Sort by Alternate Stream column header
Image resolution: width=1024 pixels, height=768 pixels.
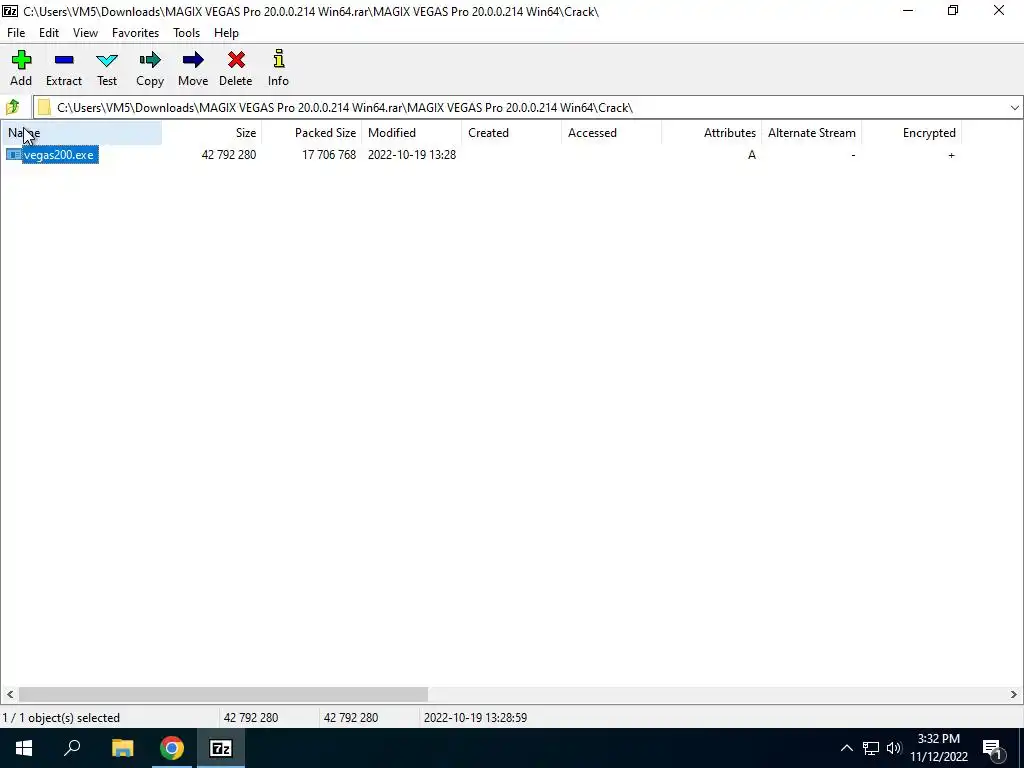811,133
